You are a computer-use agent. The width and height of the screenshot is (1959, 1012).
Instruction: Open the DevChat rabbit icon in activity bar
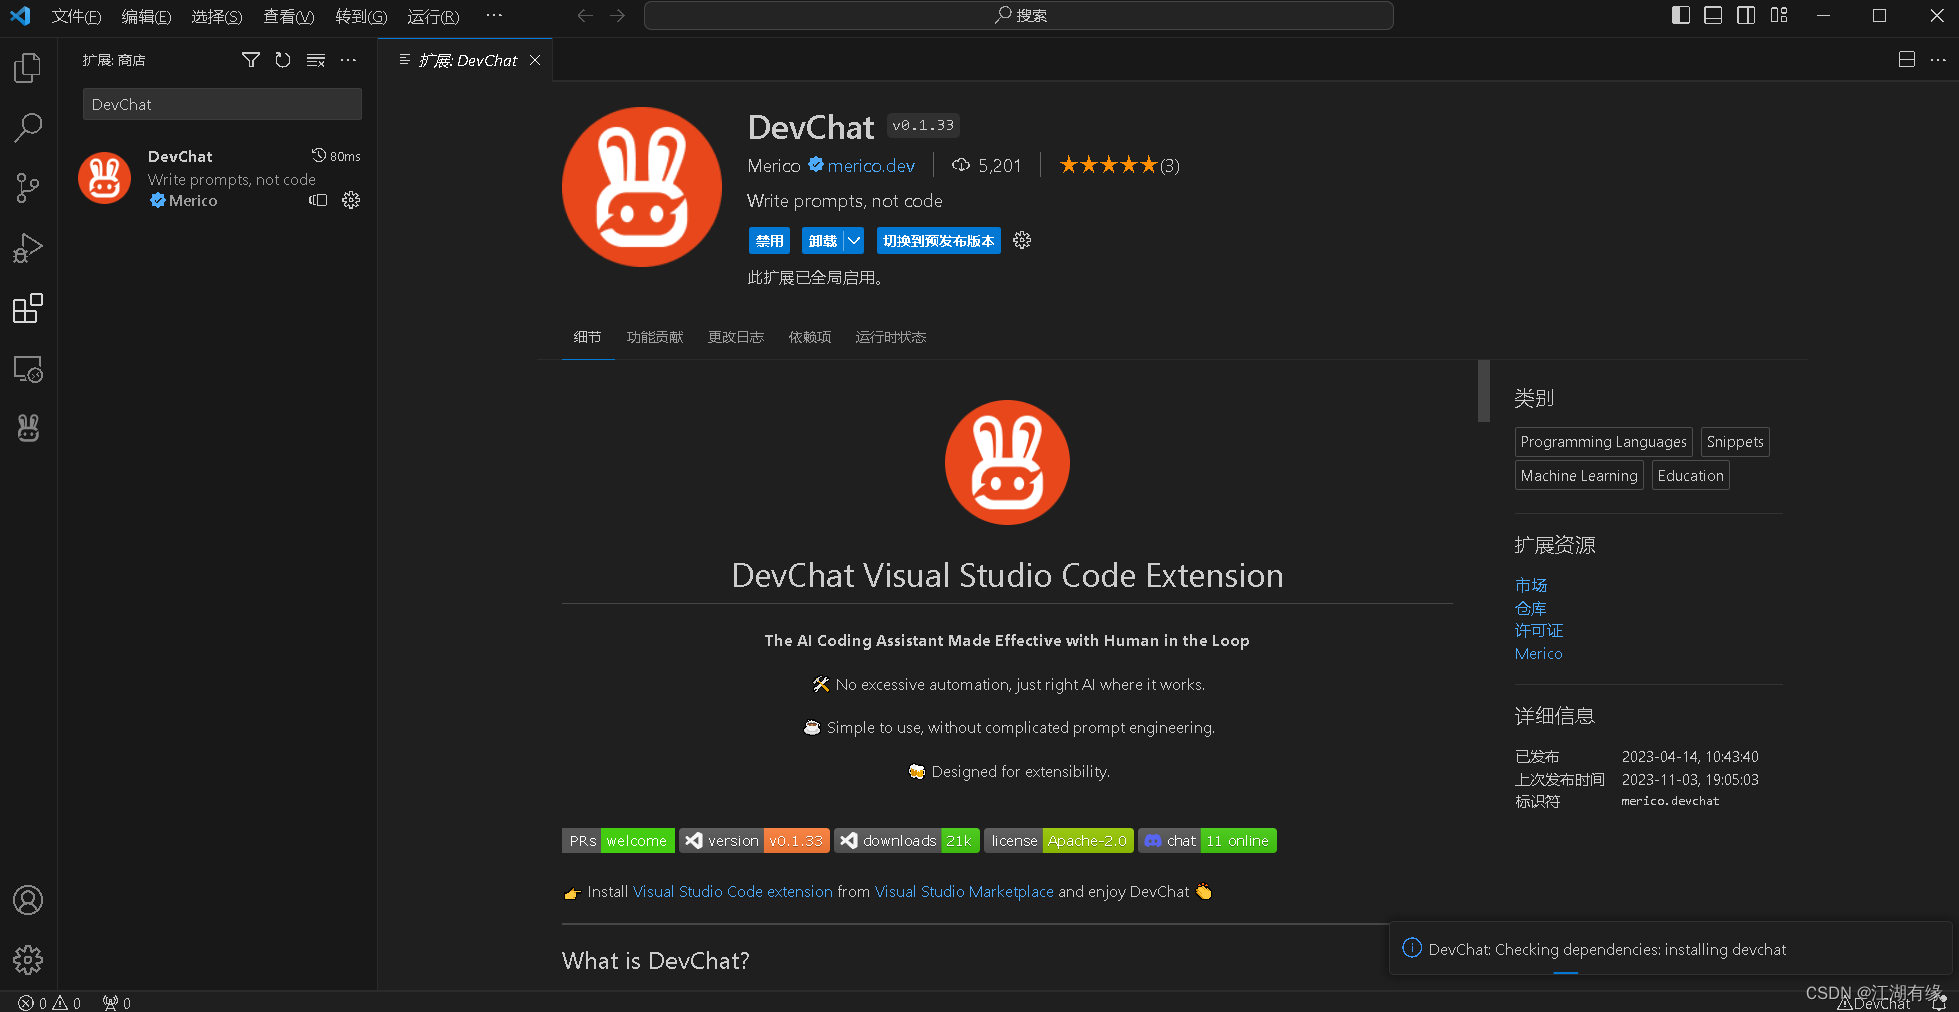[28, 429]
